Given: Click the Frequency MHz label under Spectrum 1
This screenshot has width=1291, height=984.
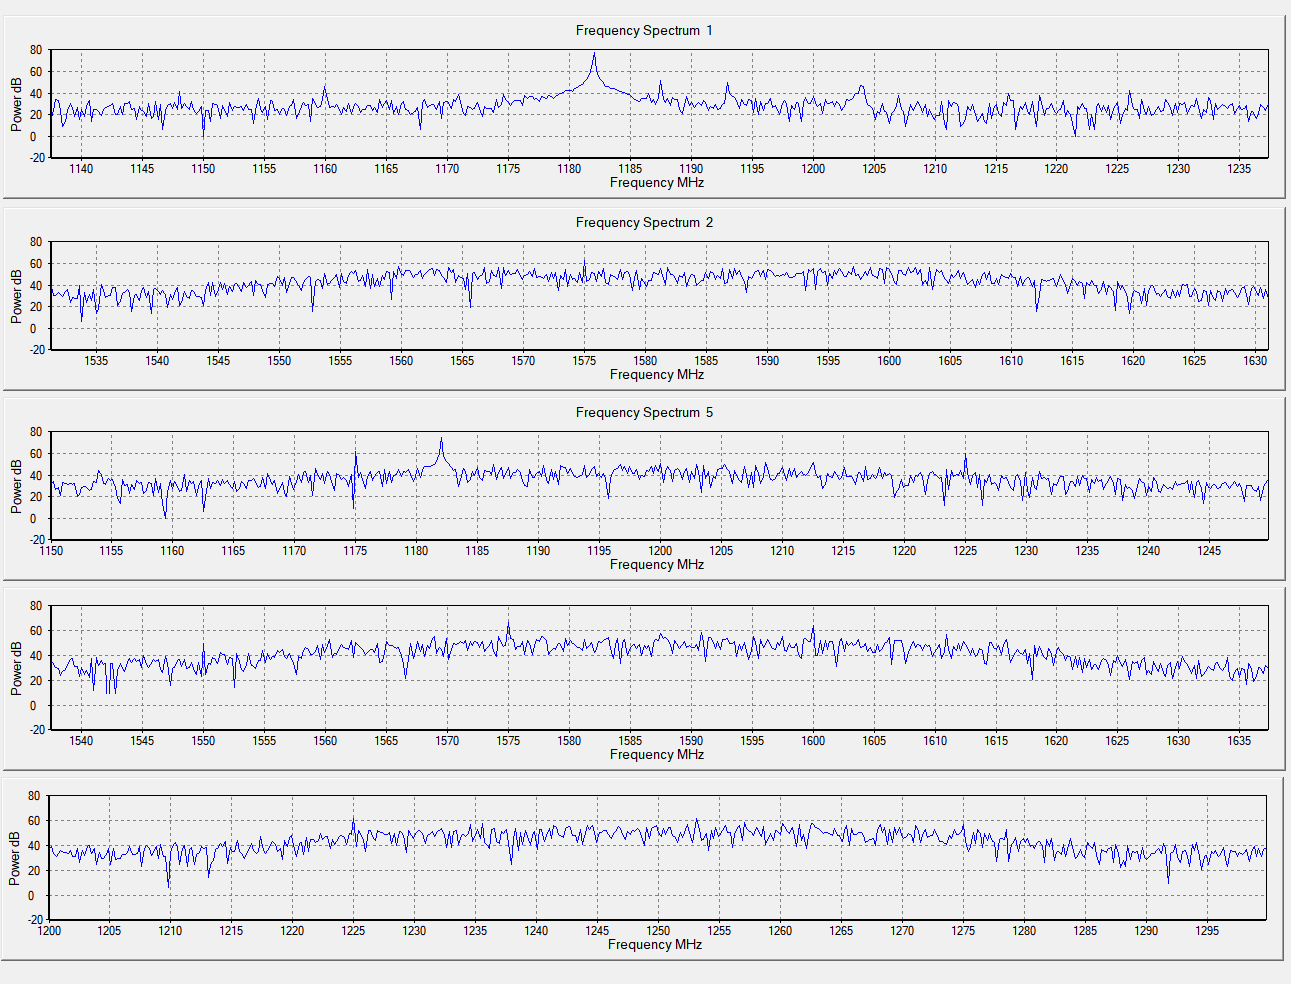Looking at the screenshot, I should [657, 182].
